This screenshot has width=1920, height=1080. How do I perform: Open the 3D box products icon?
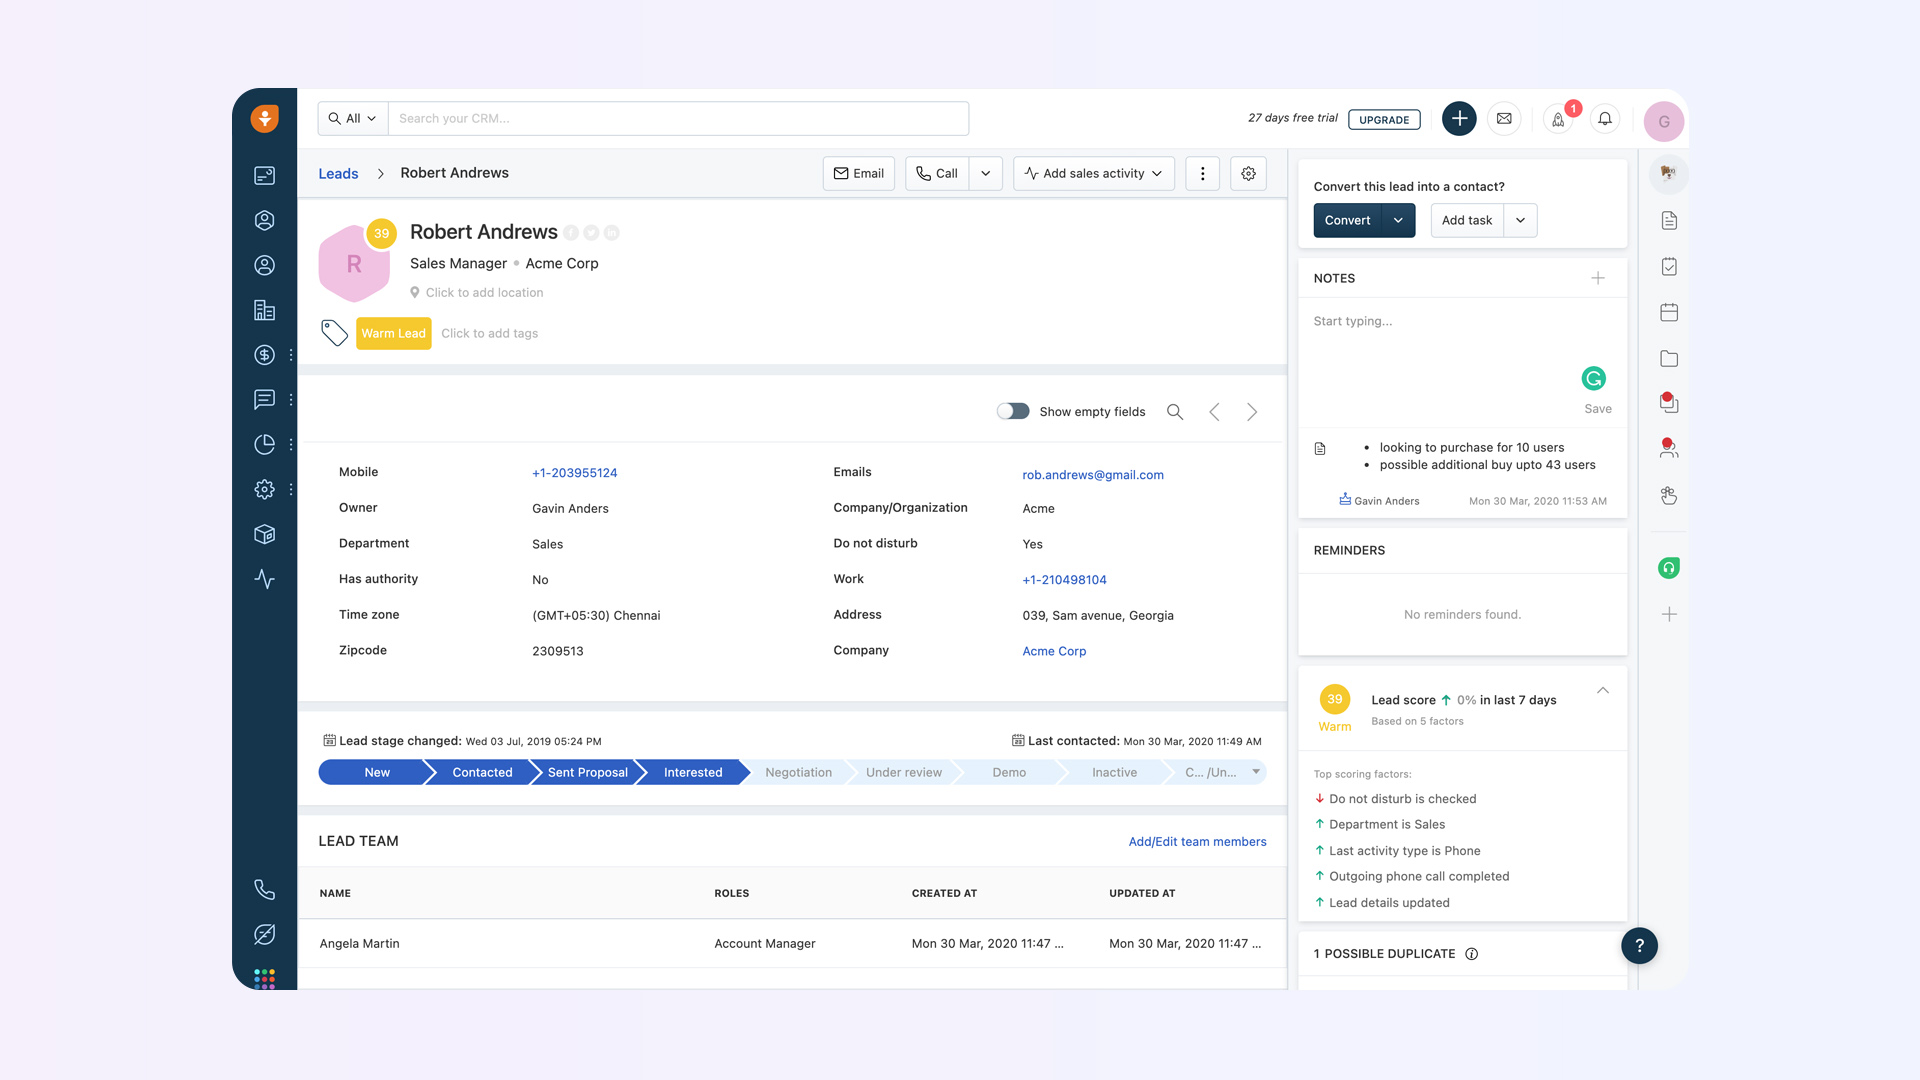(264, 535)
